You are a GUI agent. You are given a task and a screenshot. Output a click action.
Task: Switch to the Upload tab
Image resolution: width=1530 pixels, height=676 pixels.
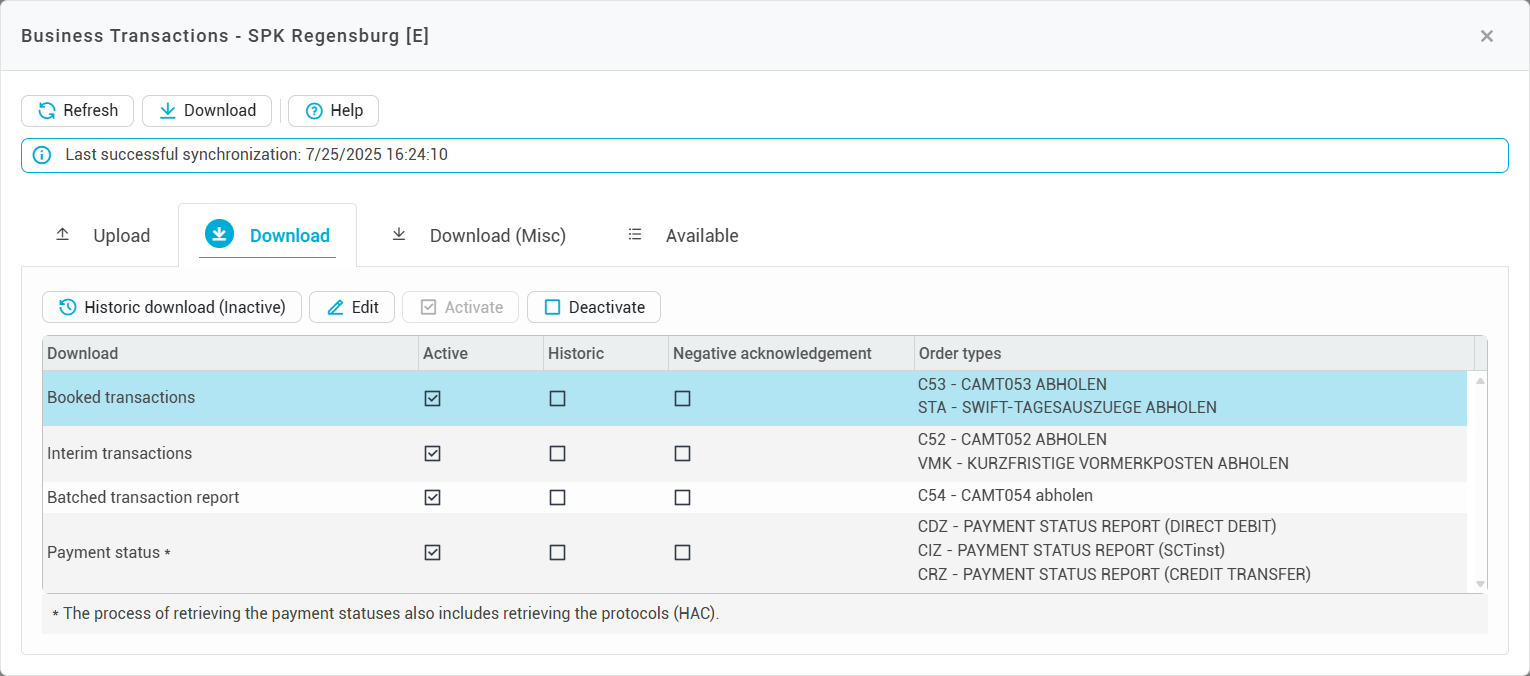pyautogui.click(x=102, y=236)
